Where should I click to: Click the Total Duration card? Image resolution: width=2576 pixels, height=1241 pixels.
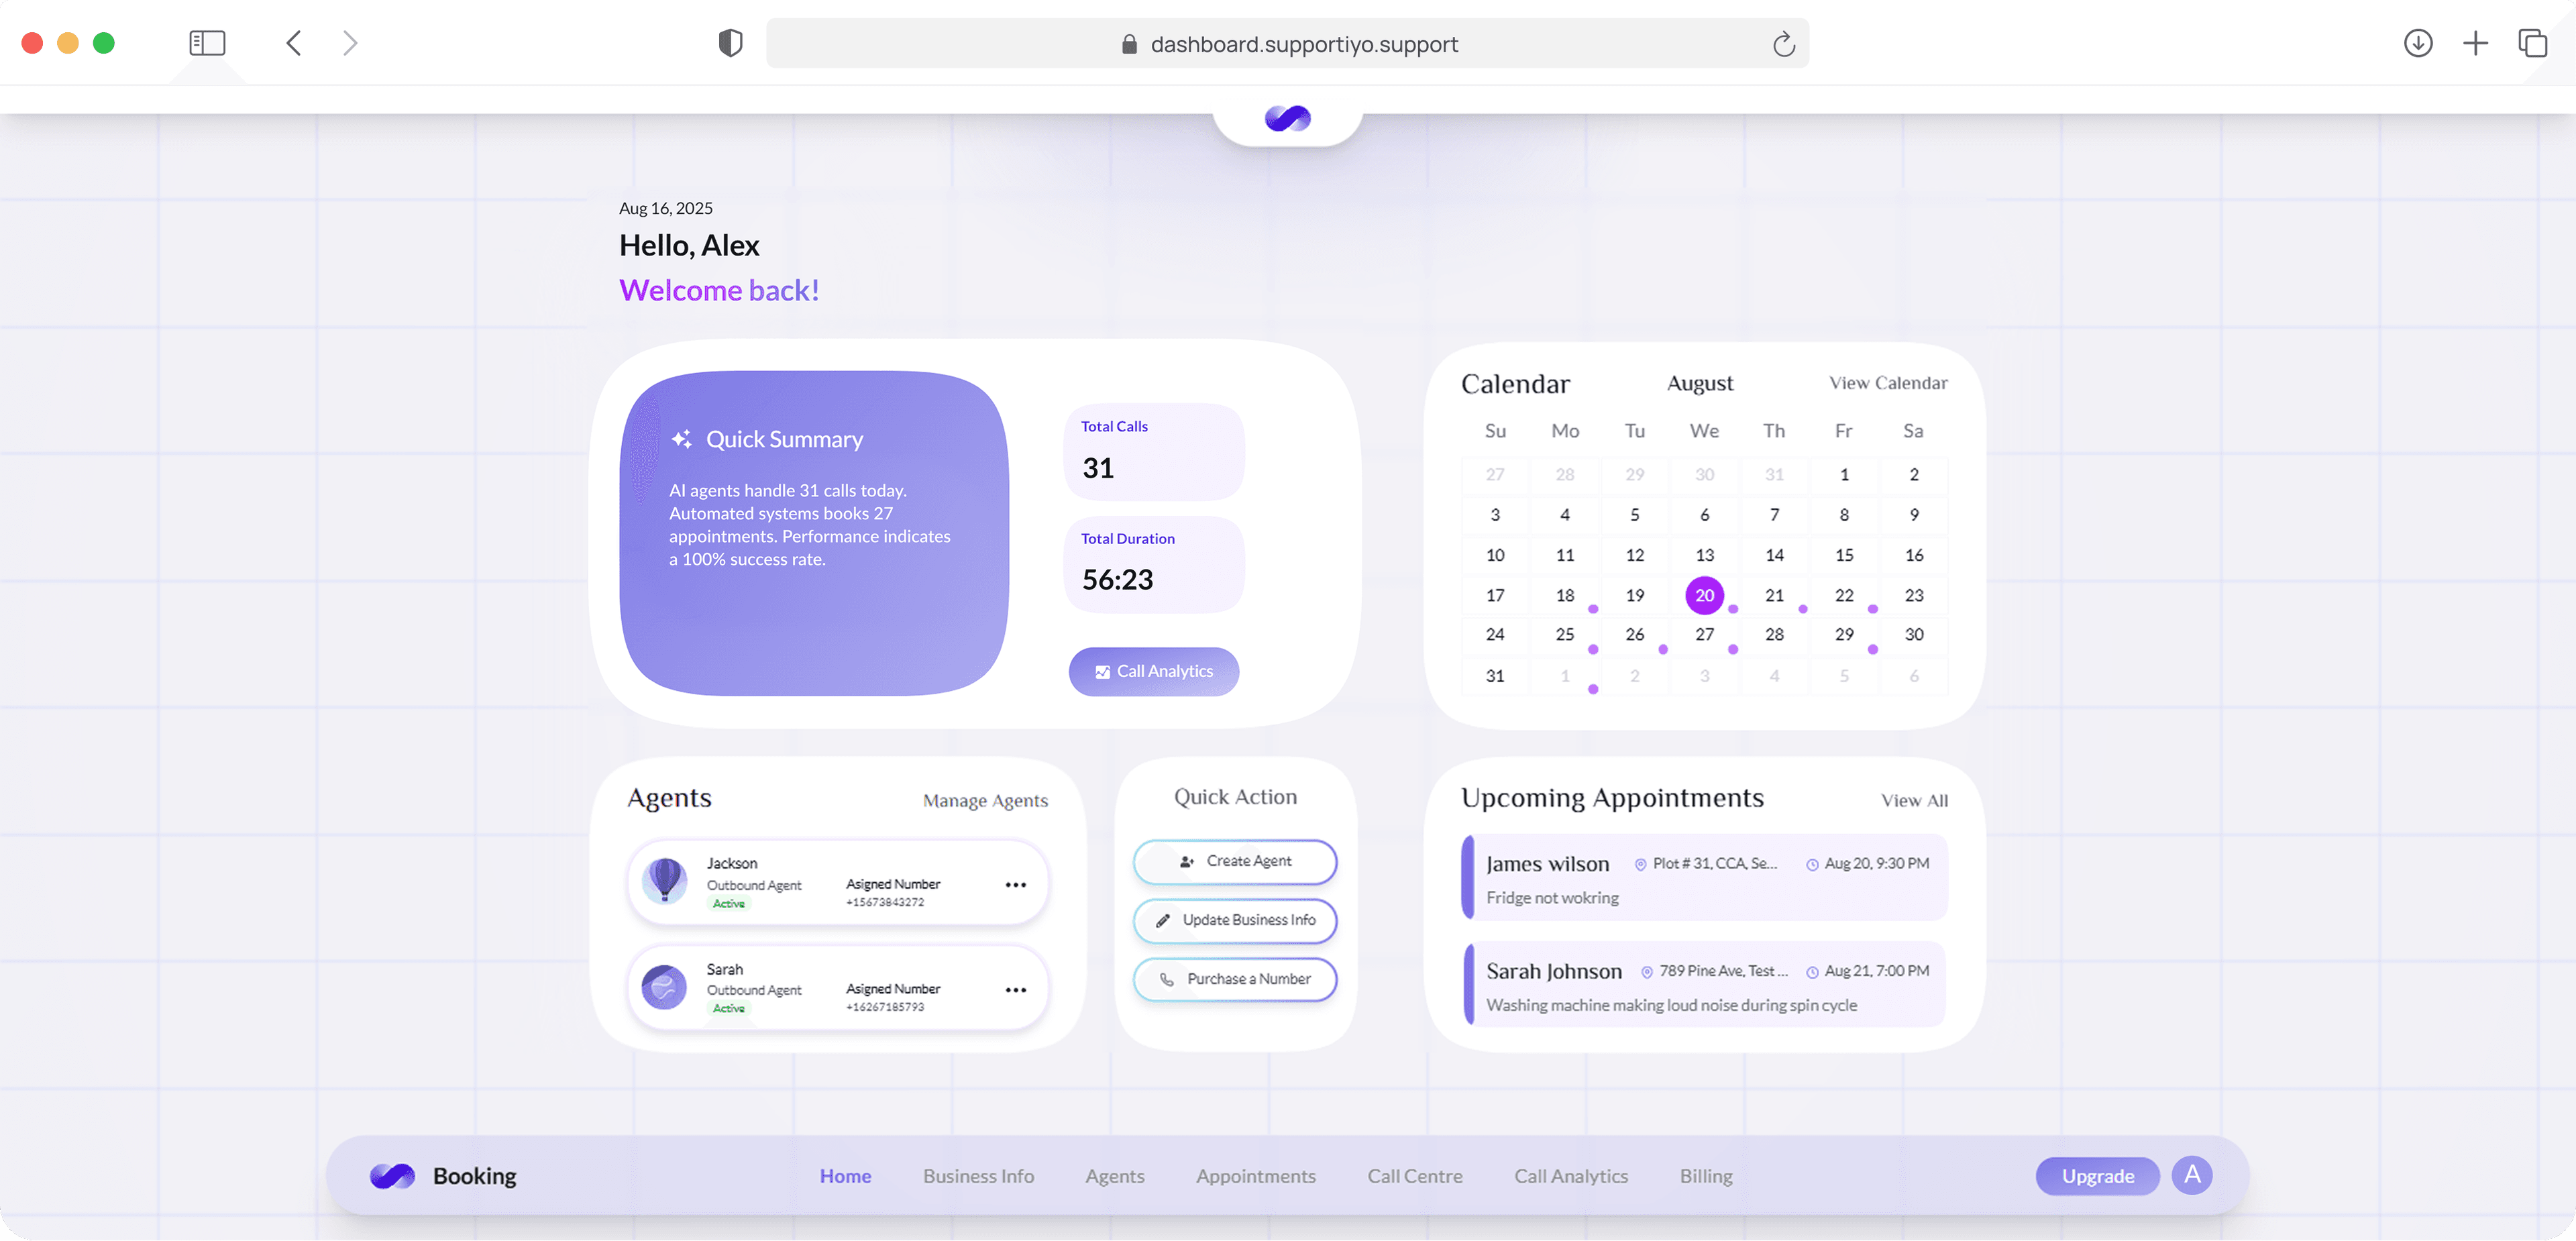1153,565
